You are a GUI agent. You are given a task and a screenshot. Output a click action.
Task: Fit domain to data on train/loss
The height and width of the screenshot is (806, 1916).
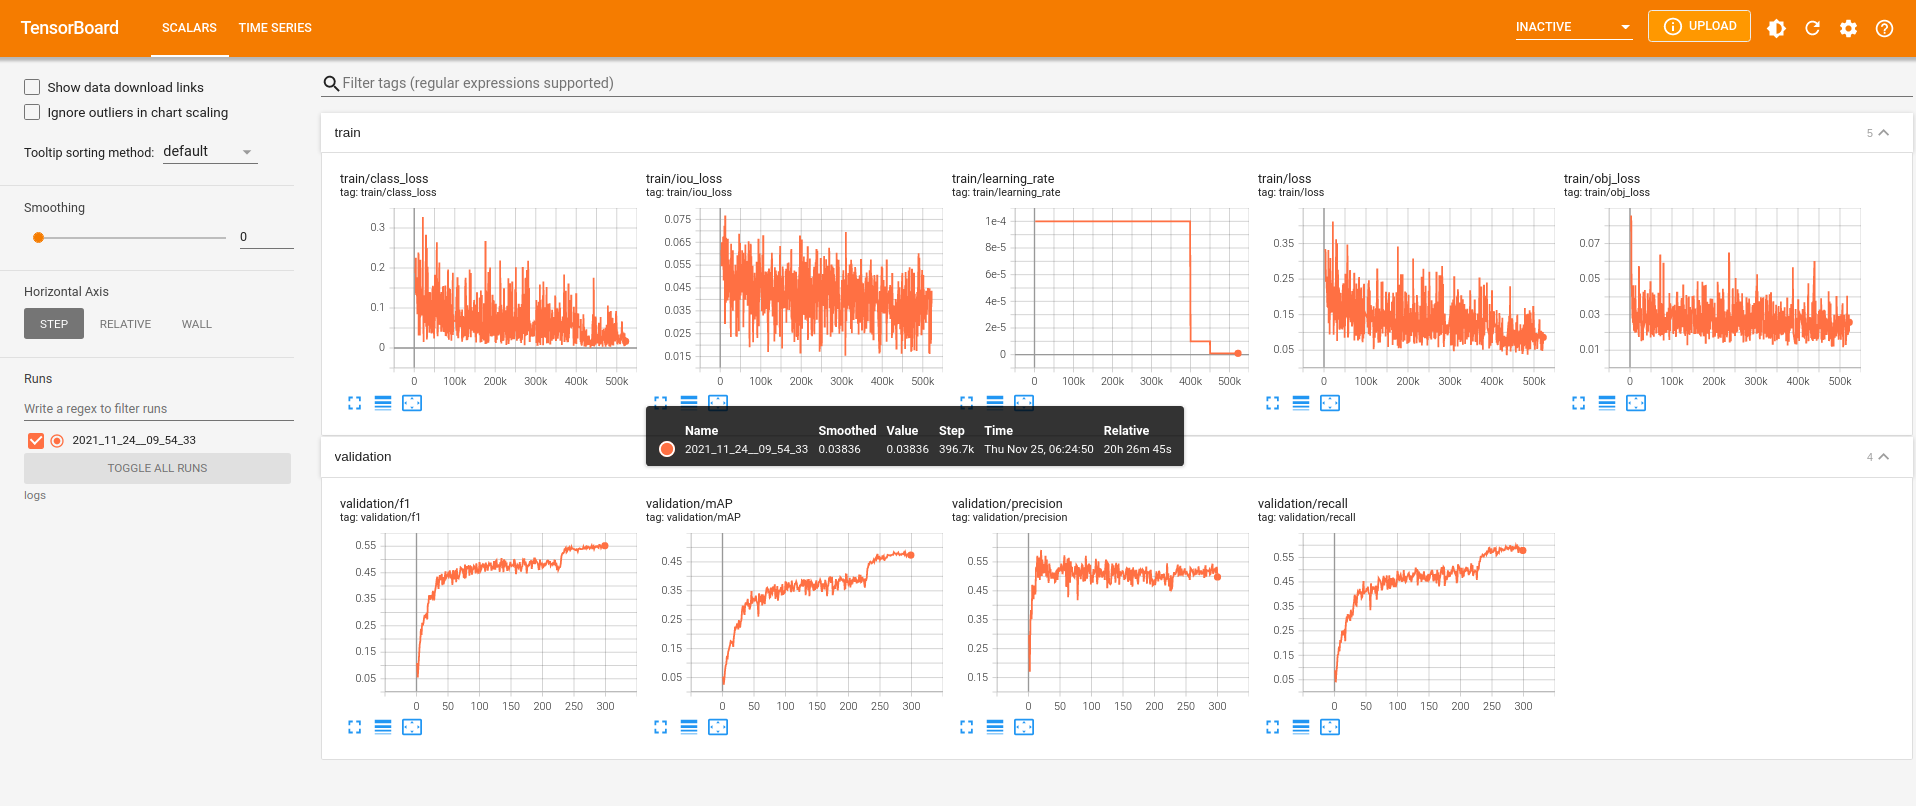pos(1330,403)
